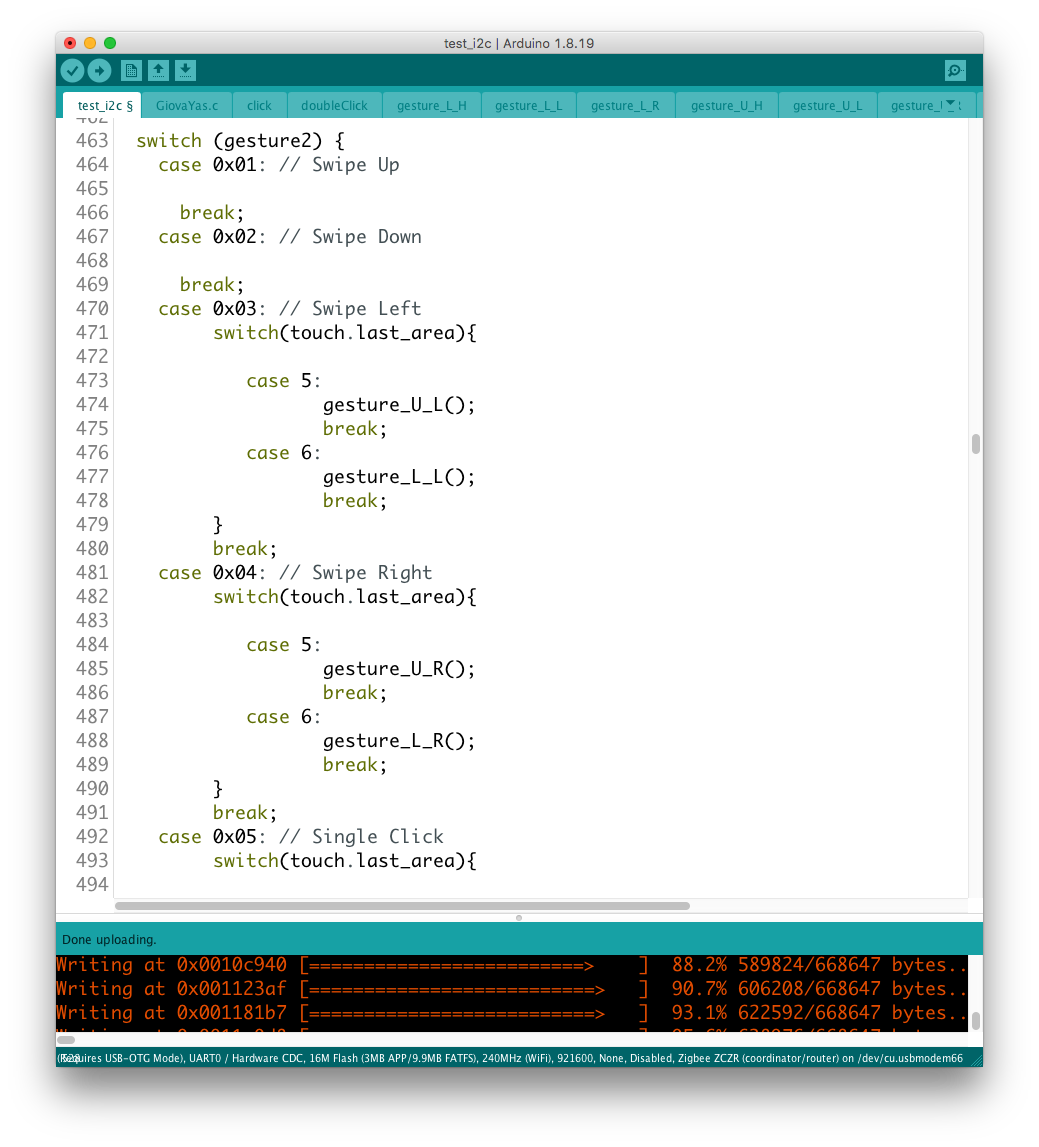Click the editor horizontal scrollbar
This screenshot has width=1039, height=1147.
point(402,906)
